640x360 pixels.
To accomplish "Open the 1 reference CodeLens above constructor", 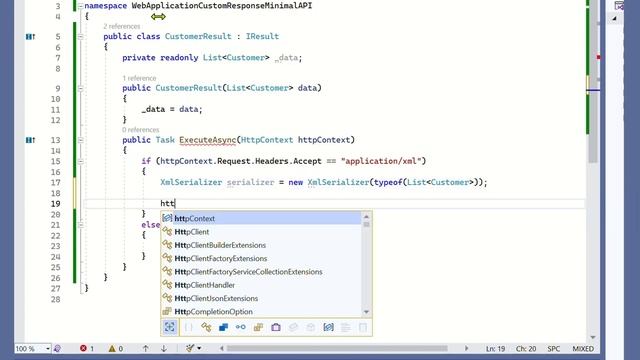I will tap(139, 78).
